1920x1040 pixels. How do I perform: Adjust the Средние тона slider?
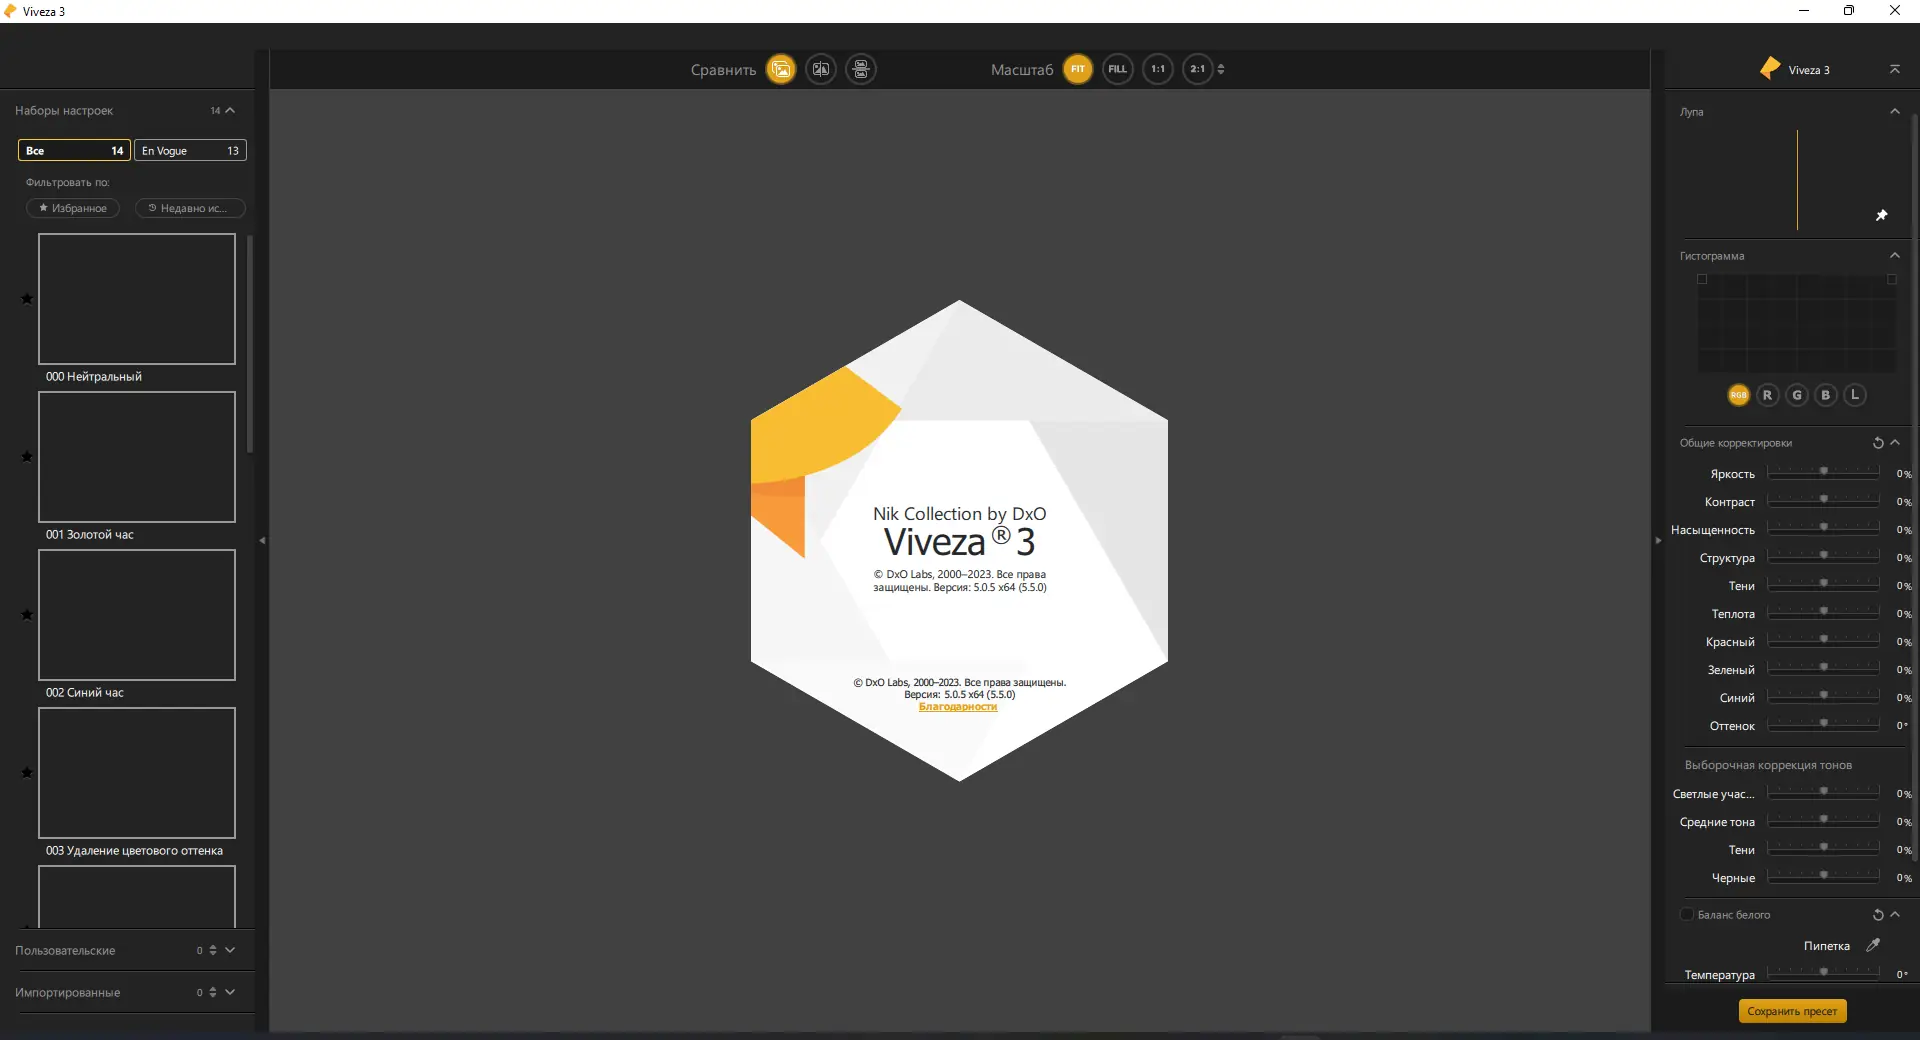(1823, 819)
